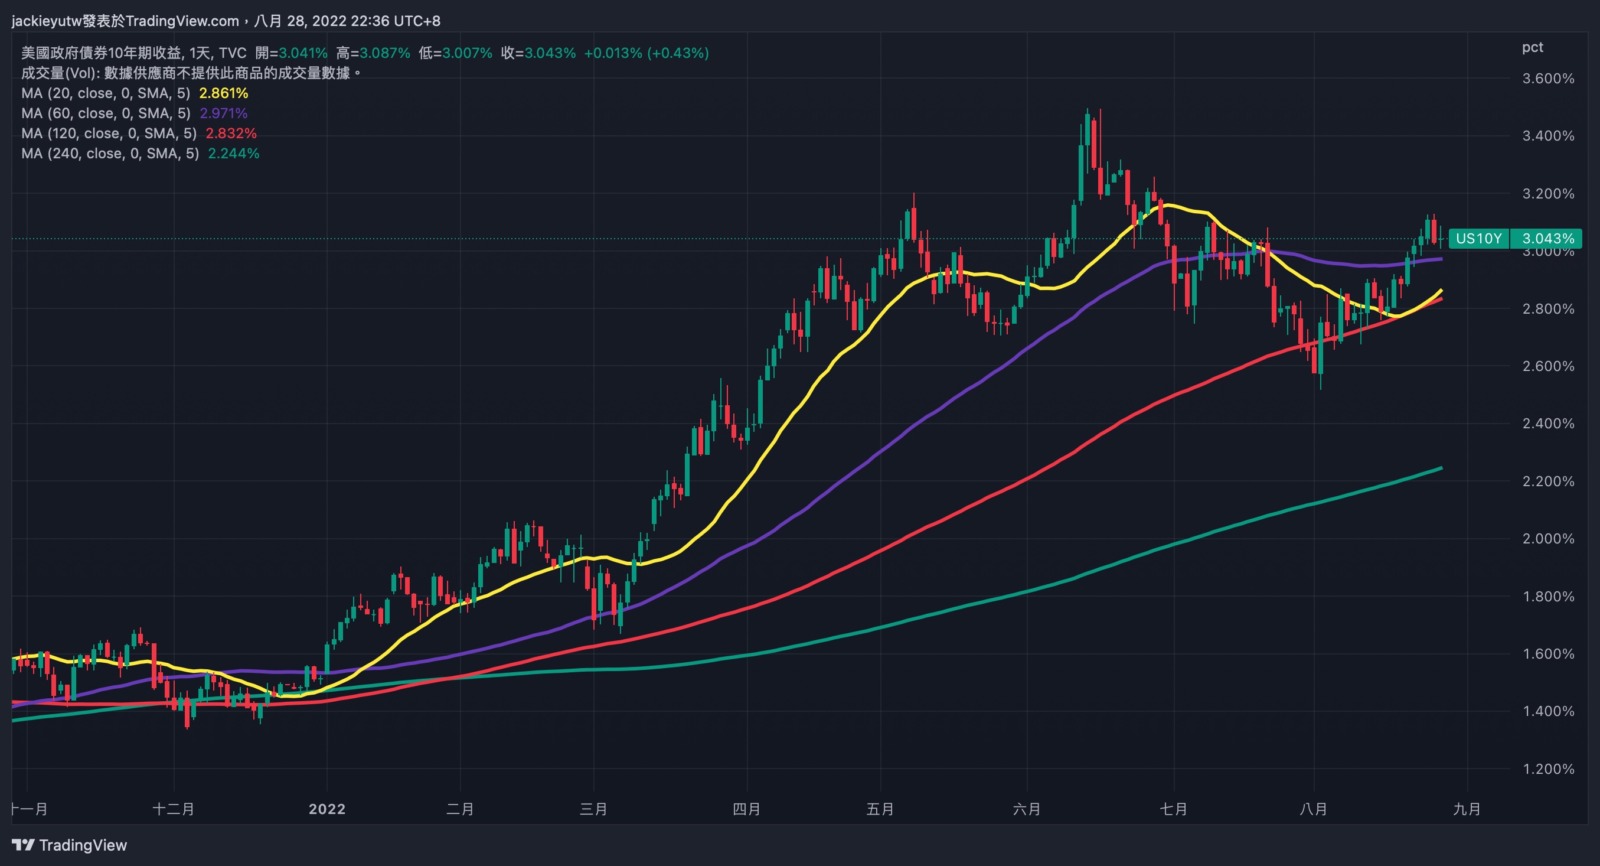1600x866 pixels.
Task: Click the yellow 2.861% MA value
Action: coord(224,93)
